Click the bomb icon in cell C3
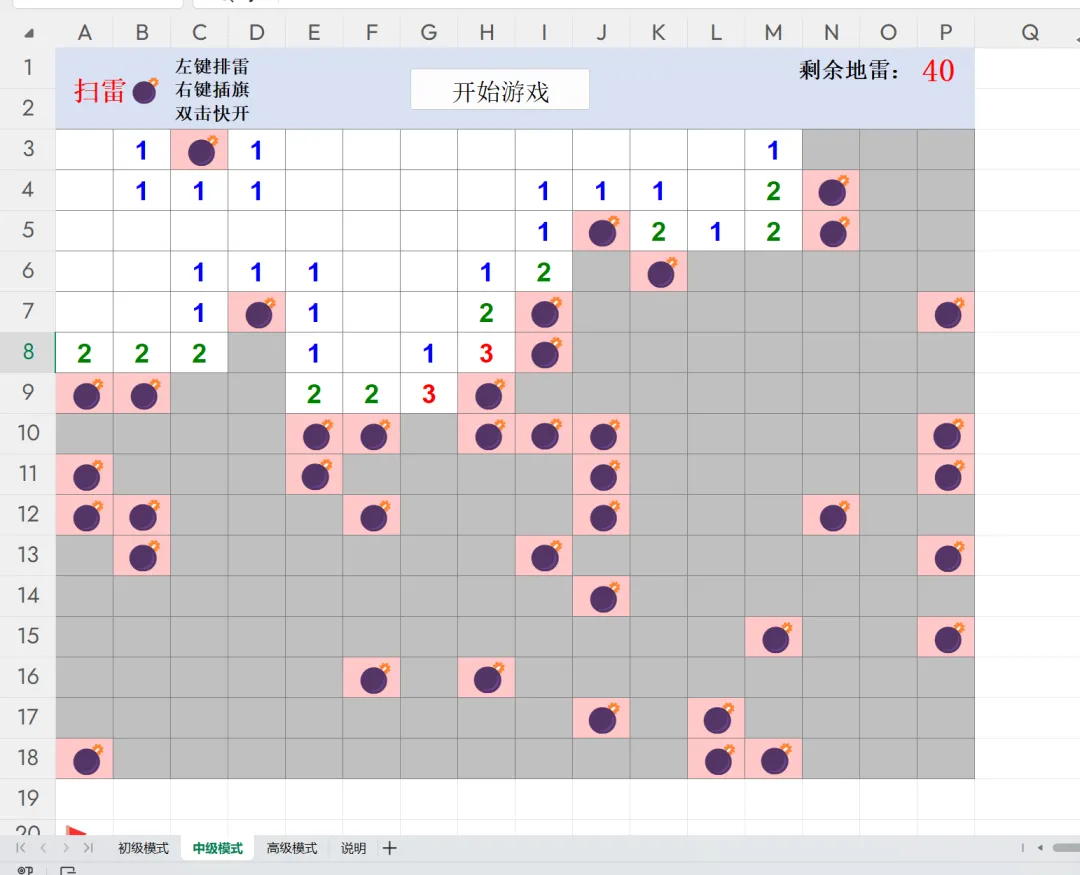 [202, 150]
